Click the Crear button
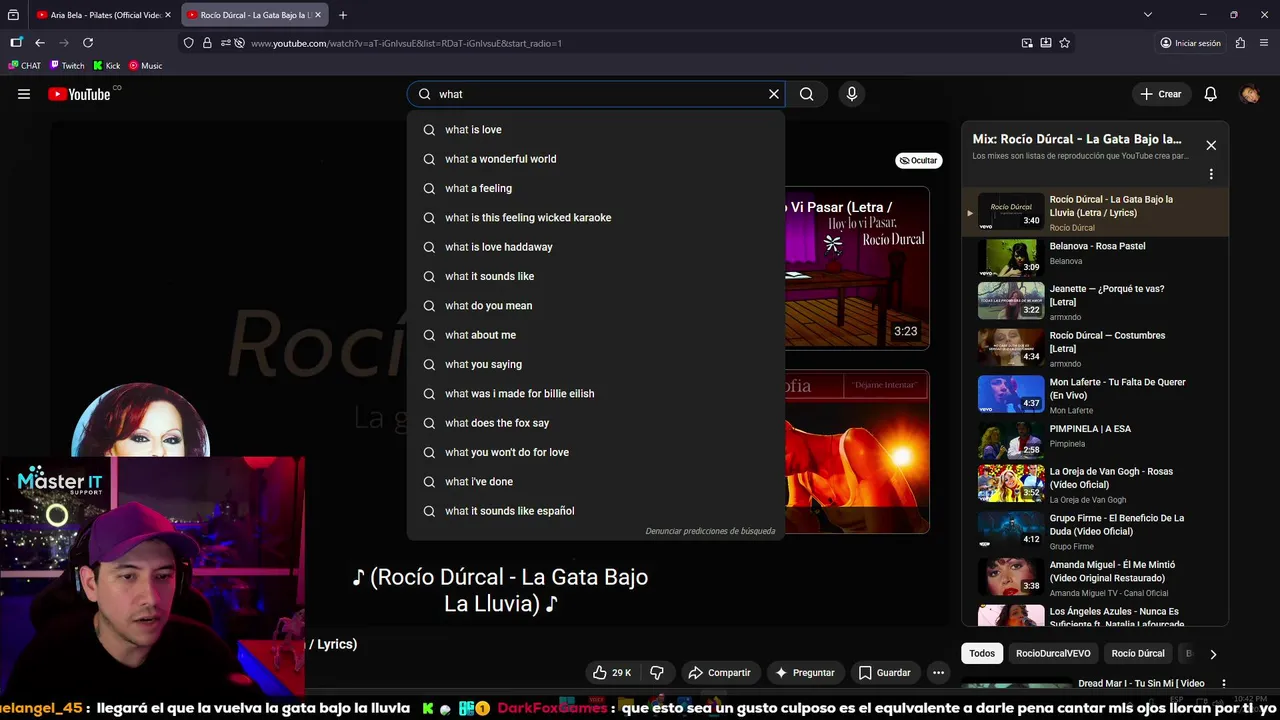 tap(1161, 94)
